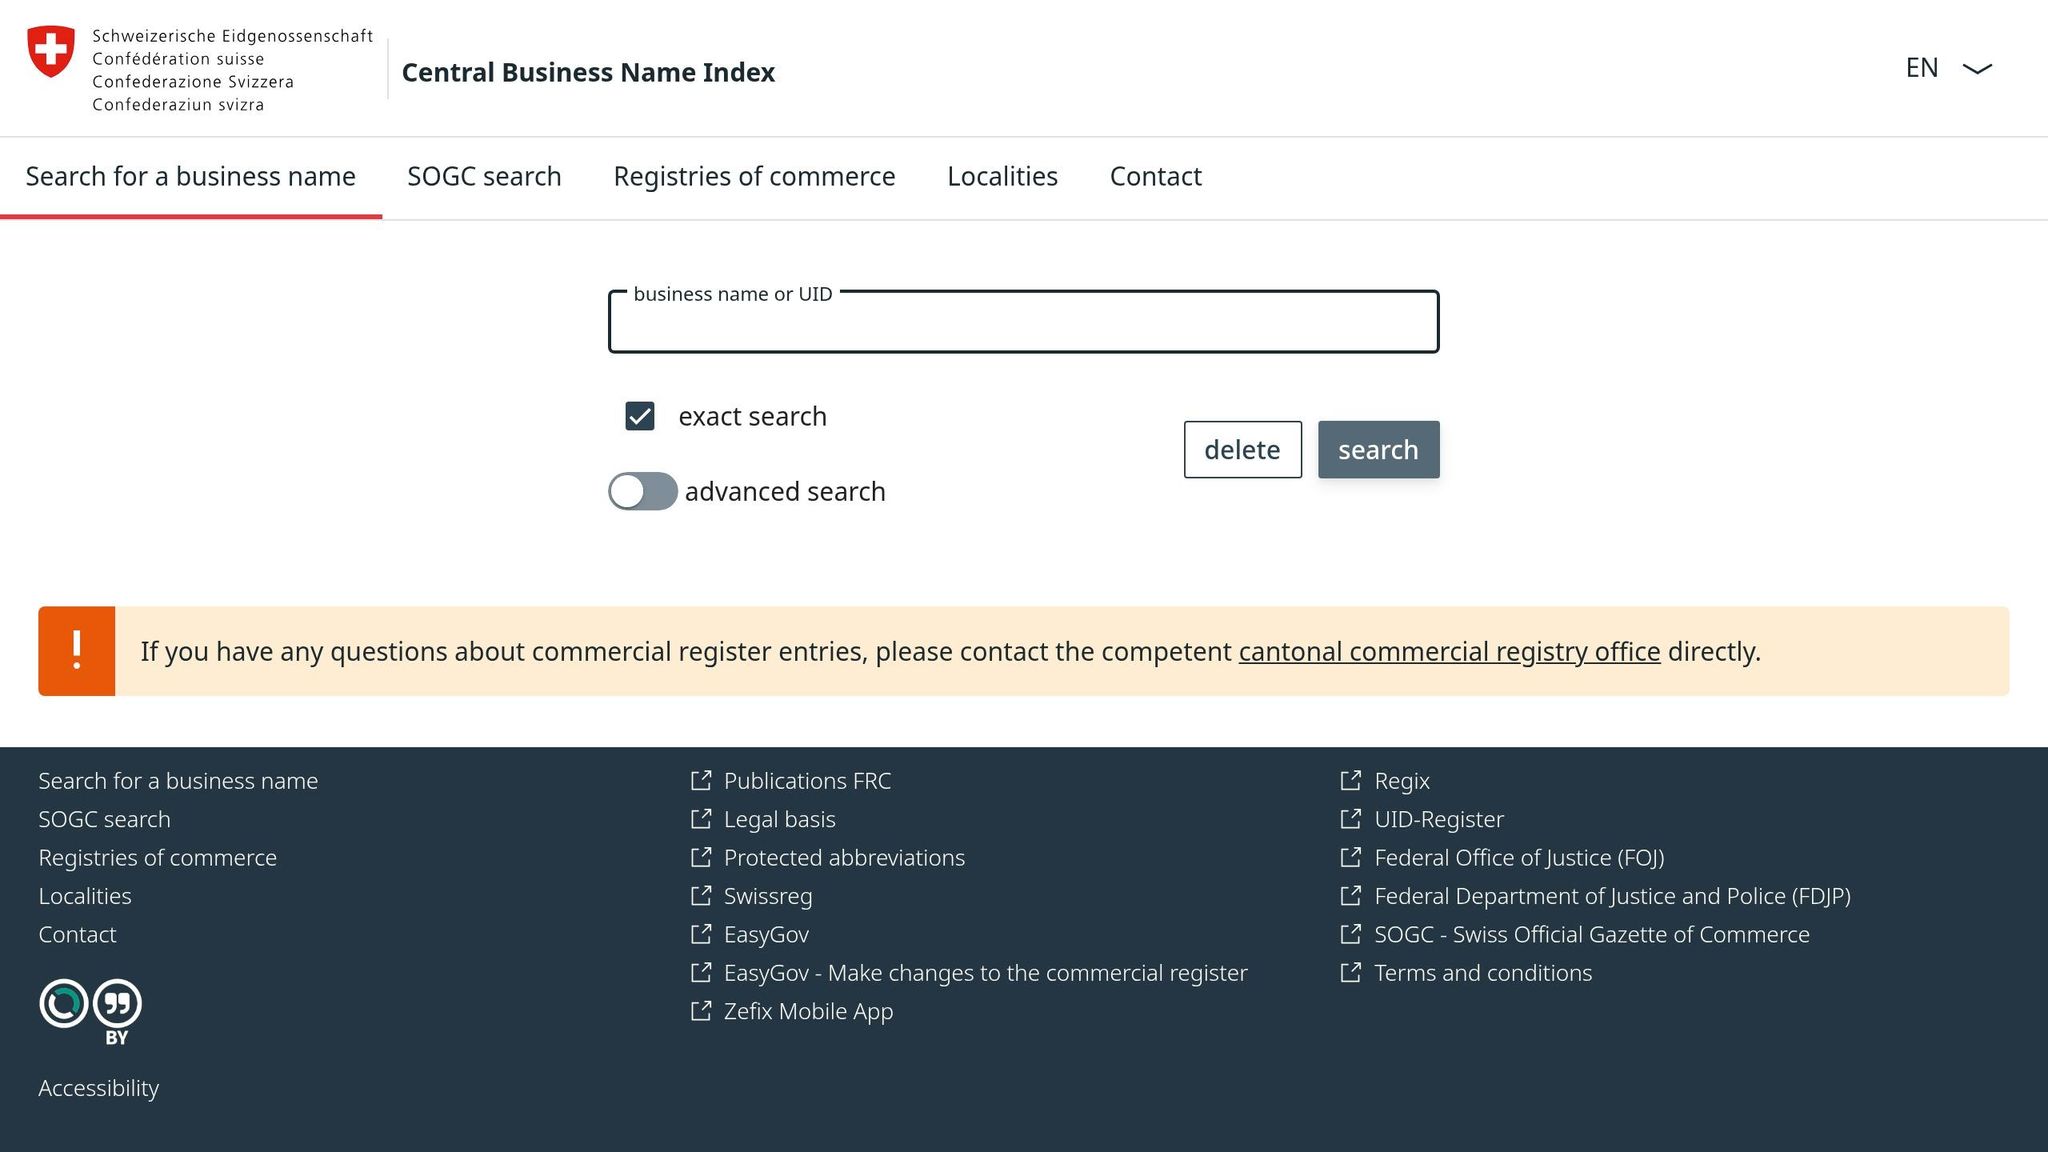Screen dimensions: 2048x1152
Task: Click external link icon beside Zefix Mobile App
Action: pos(701,1011)
